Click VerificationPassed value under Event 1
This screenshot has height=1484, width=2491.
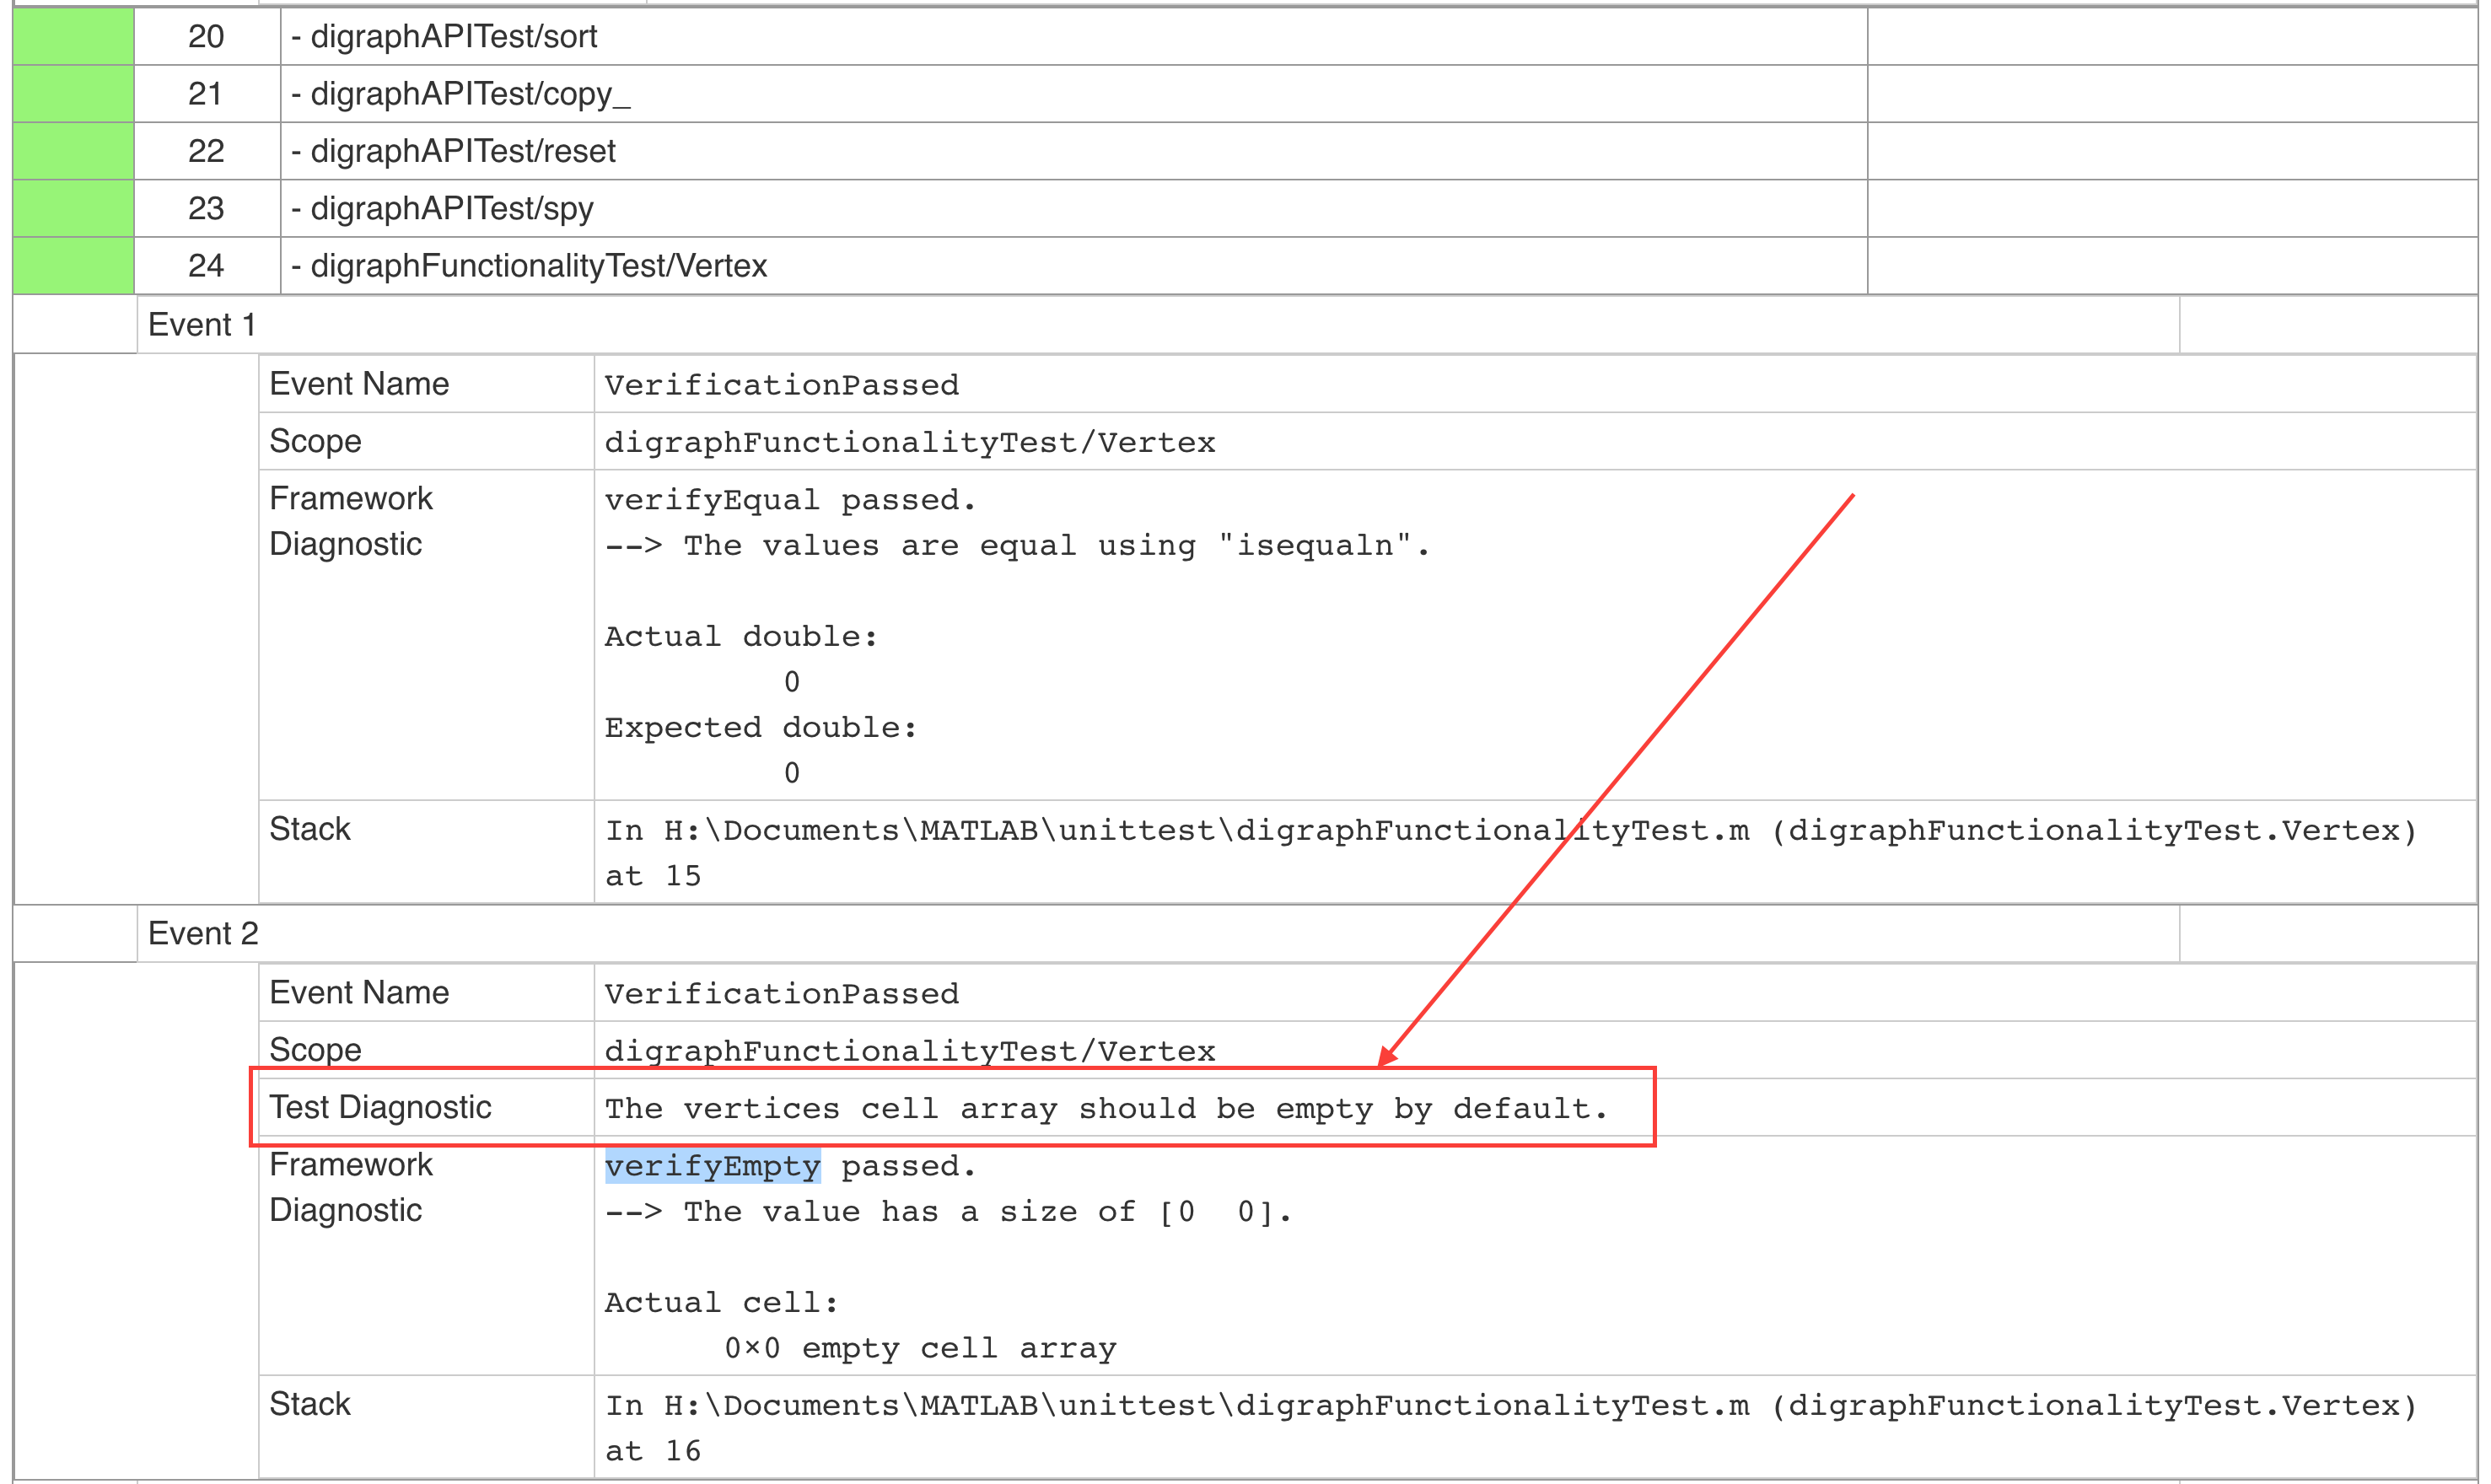(x=781, y=385)
